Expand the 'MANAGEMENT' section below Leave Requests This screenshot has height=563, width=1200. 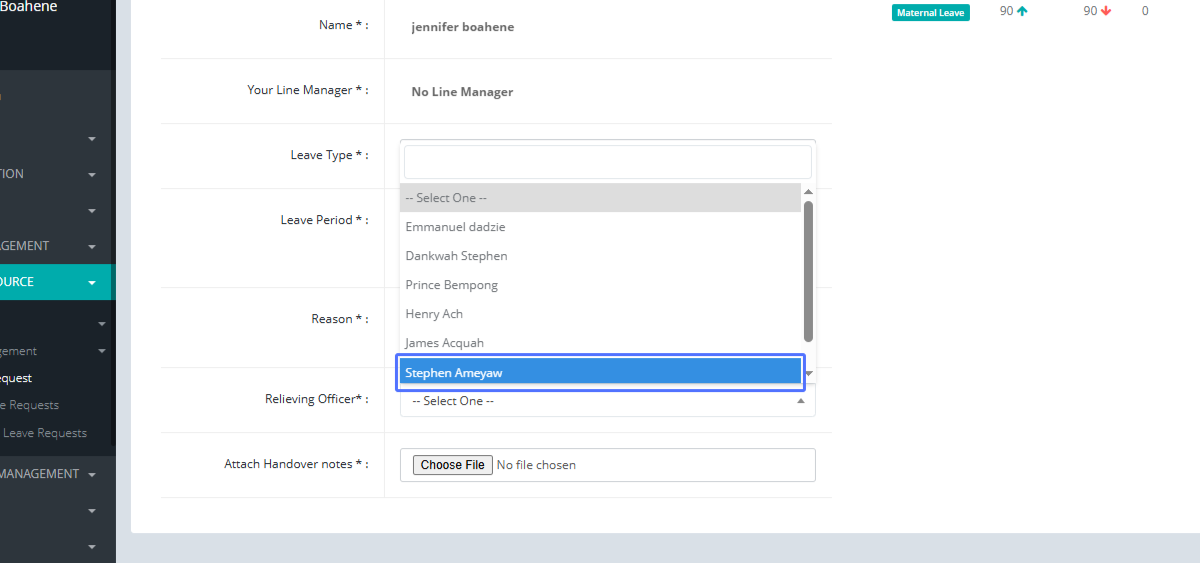coord(92,475)
